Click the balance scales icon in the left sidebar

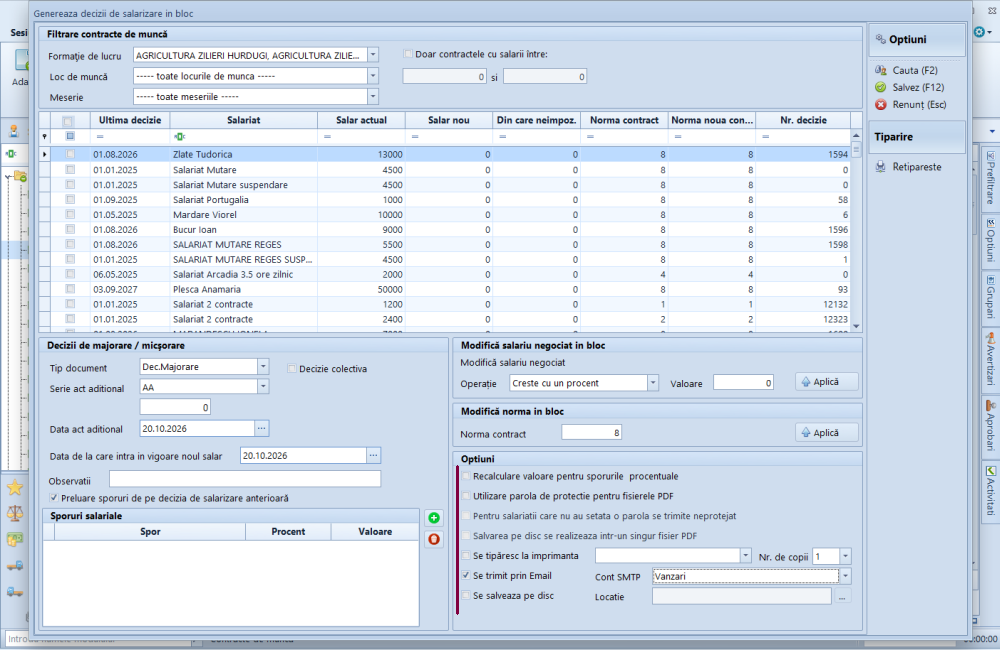(x=15, y=513)
